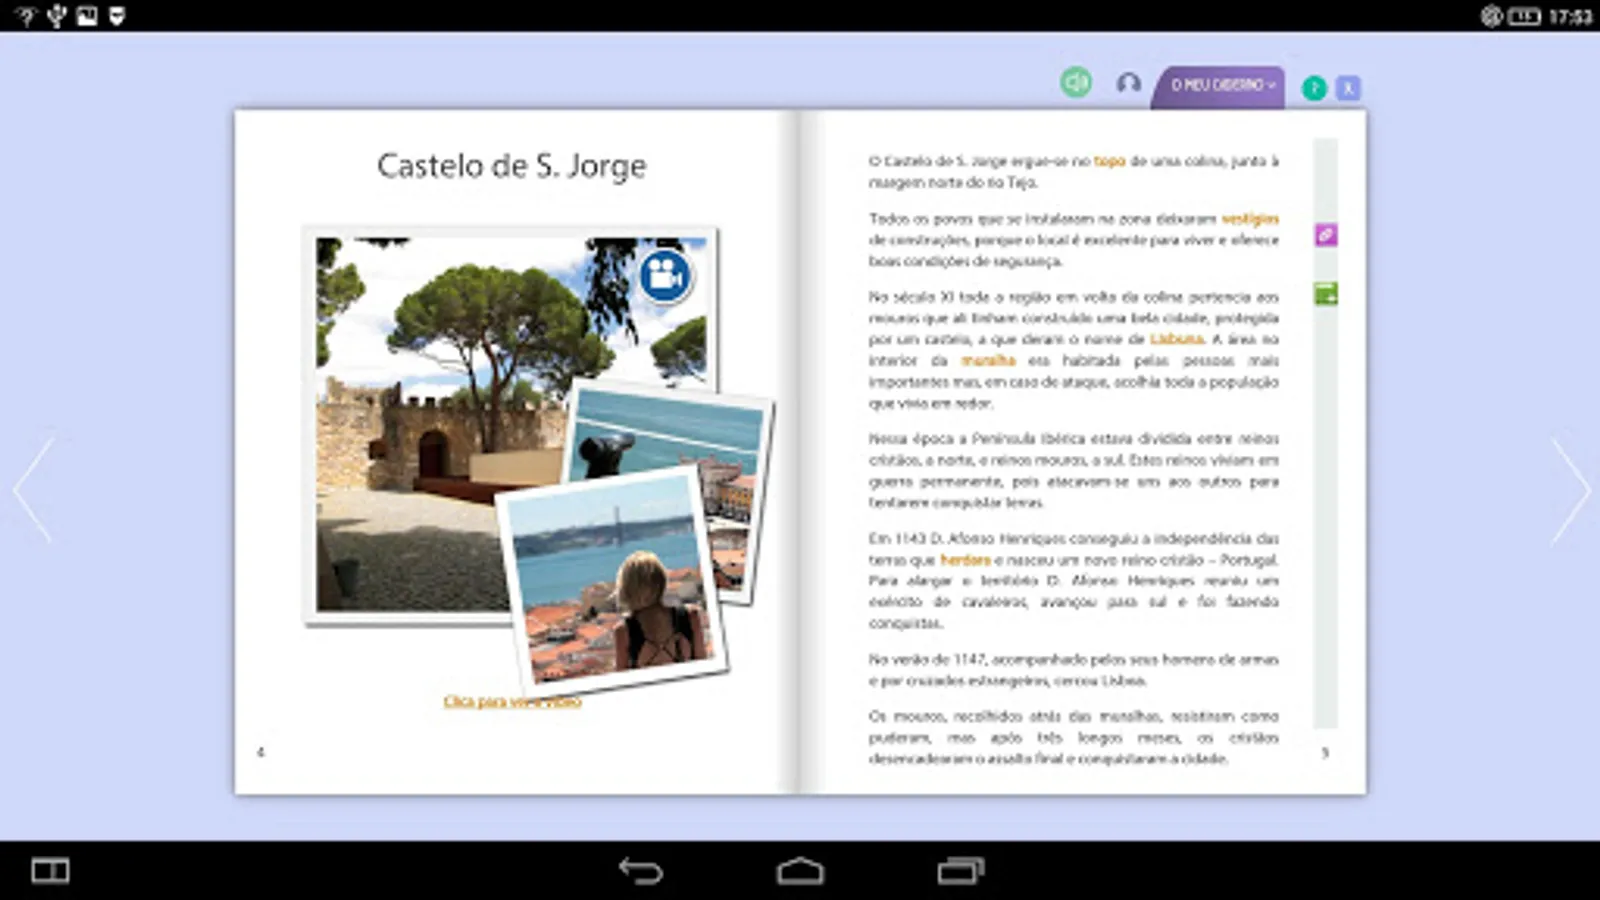Screen dimensions: 1600x900
Task: Click the green note marker in margin
Action: 1326,294
